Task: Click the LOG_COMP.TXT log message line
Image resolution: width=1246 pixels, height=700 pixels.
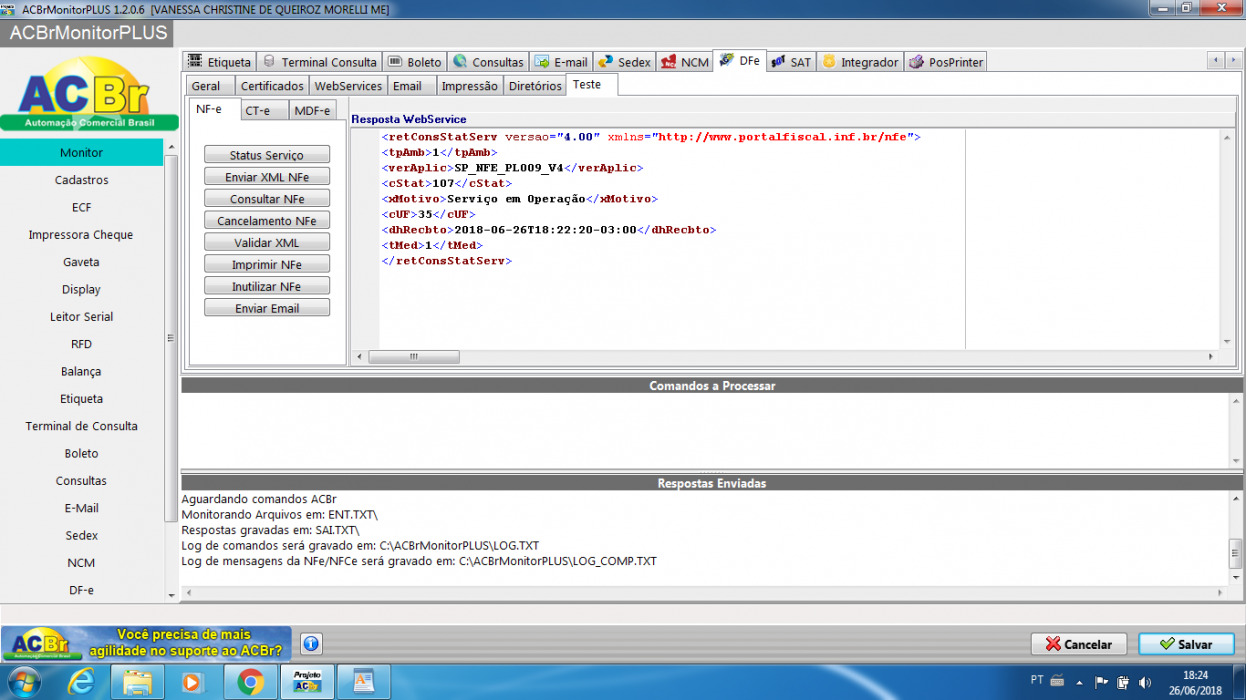Action: click(x=419, y=561)
